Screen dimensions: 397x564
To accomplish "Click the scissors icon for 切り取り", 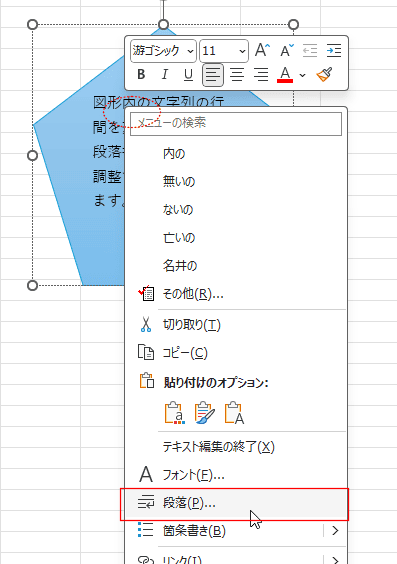I will coord(146,324).
